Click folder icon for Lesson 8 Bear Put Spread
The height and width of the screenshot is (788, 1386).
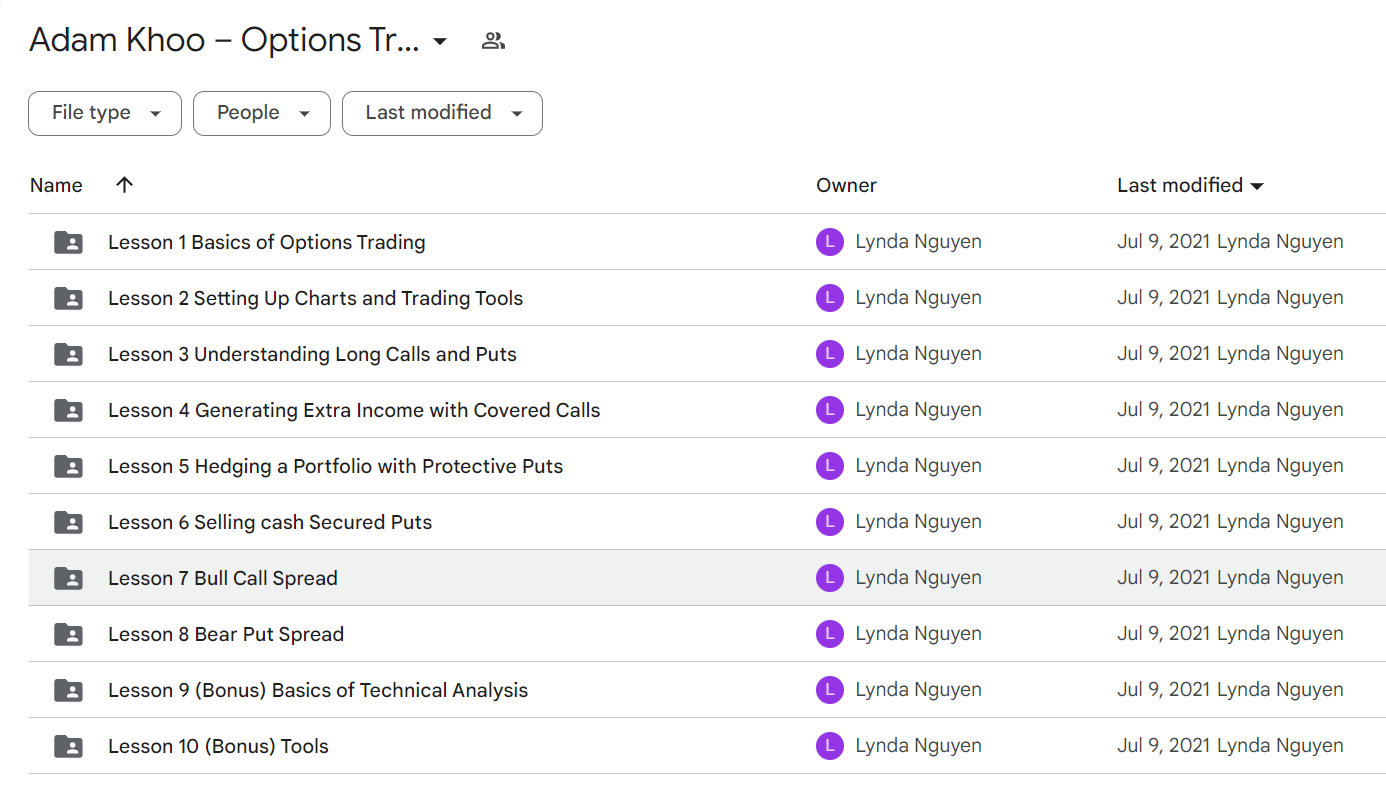pyautogui.click(x=68, y=634)
